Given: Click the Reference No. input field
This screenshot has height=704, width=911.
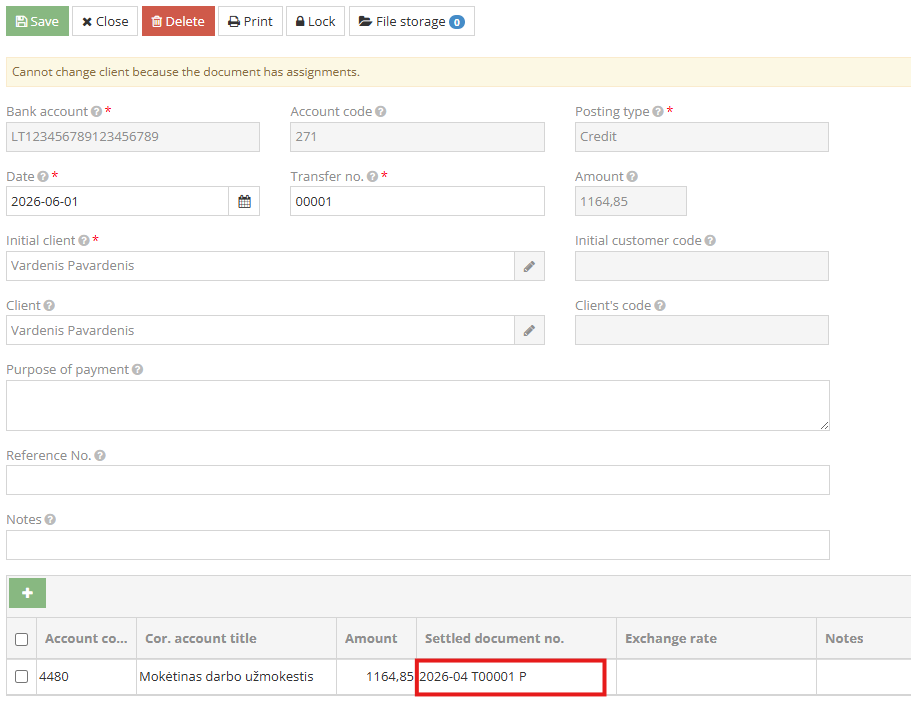Looking at the screenshot, I should point(418,480).
